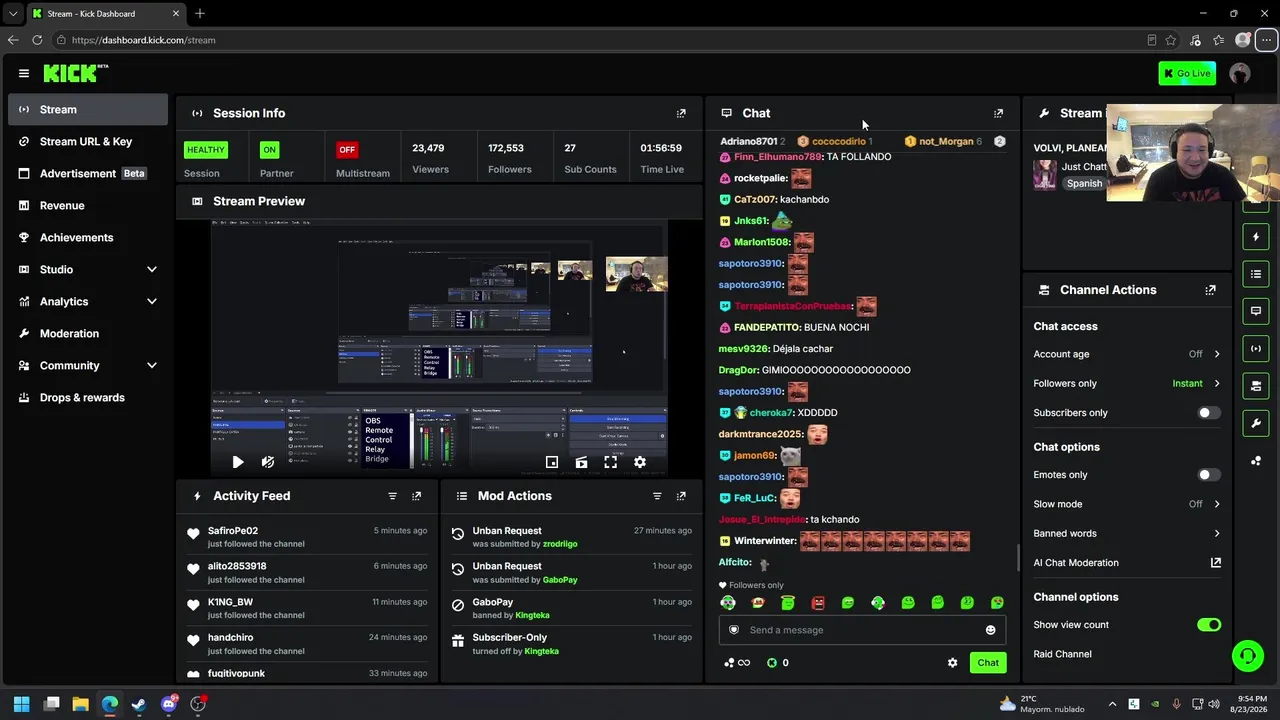This screenshot has height=720, width=1280.
Task: Reload the page in the browser
Action: coord(37,40)
